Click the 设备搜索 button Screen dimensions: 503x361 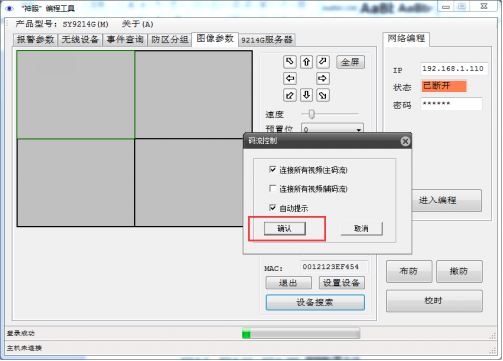pos(315,302)
